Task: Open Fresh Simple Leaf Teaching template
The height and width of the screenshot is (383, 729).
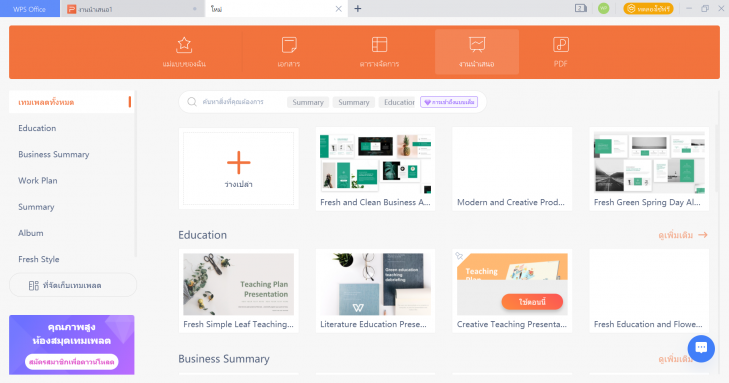Action: pyautogui.click(x=239, y=291)
